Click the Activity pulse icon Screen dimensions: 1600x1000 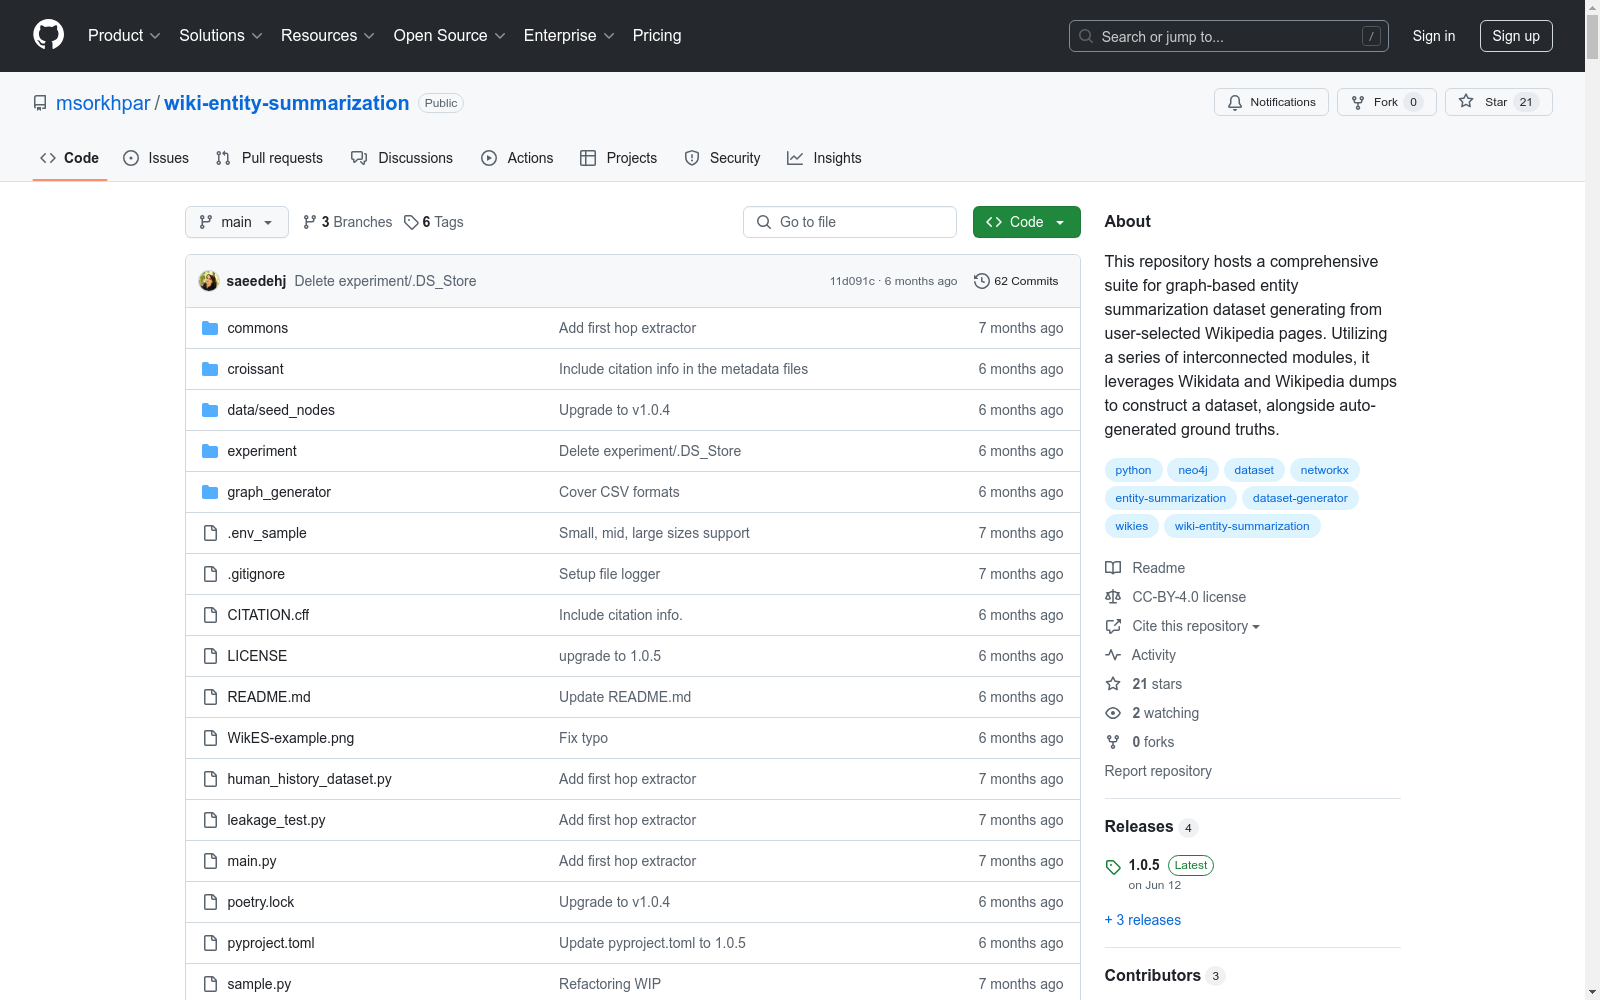(1113, 655)
